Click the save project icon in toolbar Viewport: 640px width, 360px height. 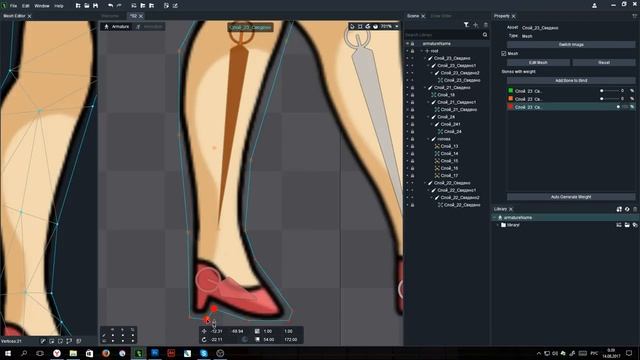[x=96, y=6]
